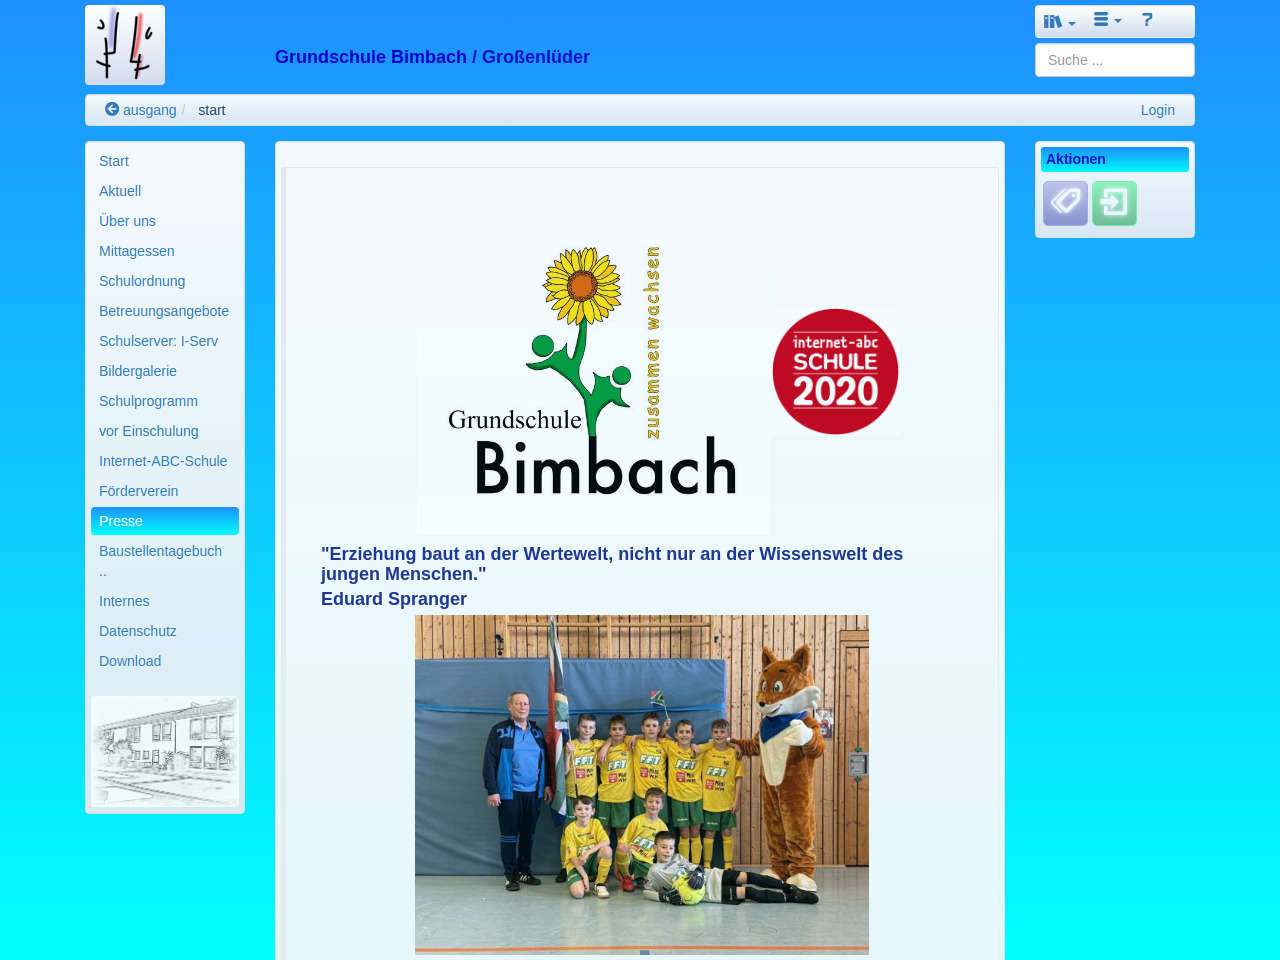
Task: Open the Baustellentagebuch sidebar entry
Action: pyautogui.click(x=160, y=551)
